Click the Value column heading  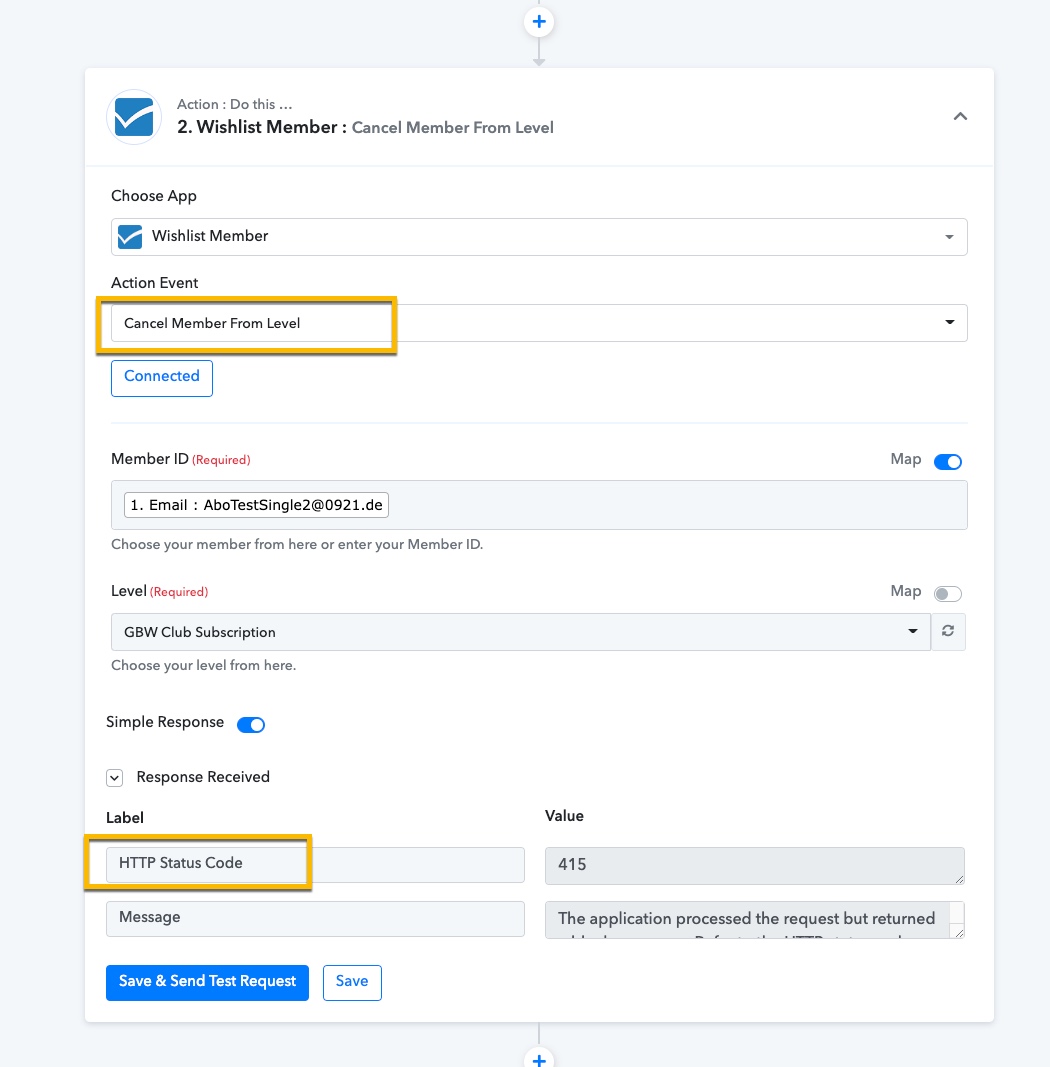tap(564, 816)
